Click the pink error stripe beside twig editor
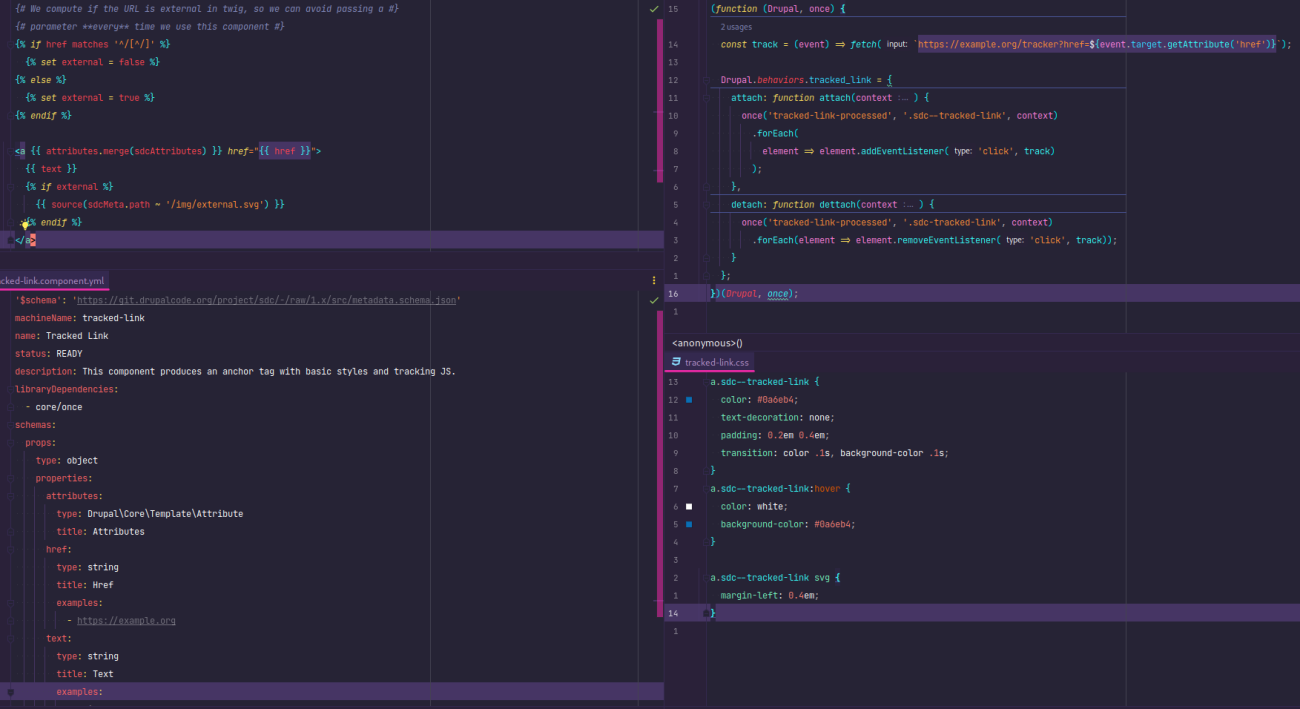 [x=660, y=101]
